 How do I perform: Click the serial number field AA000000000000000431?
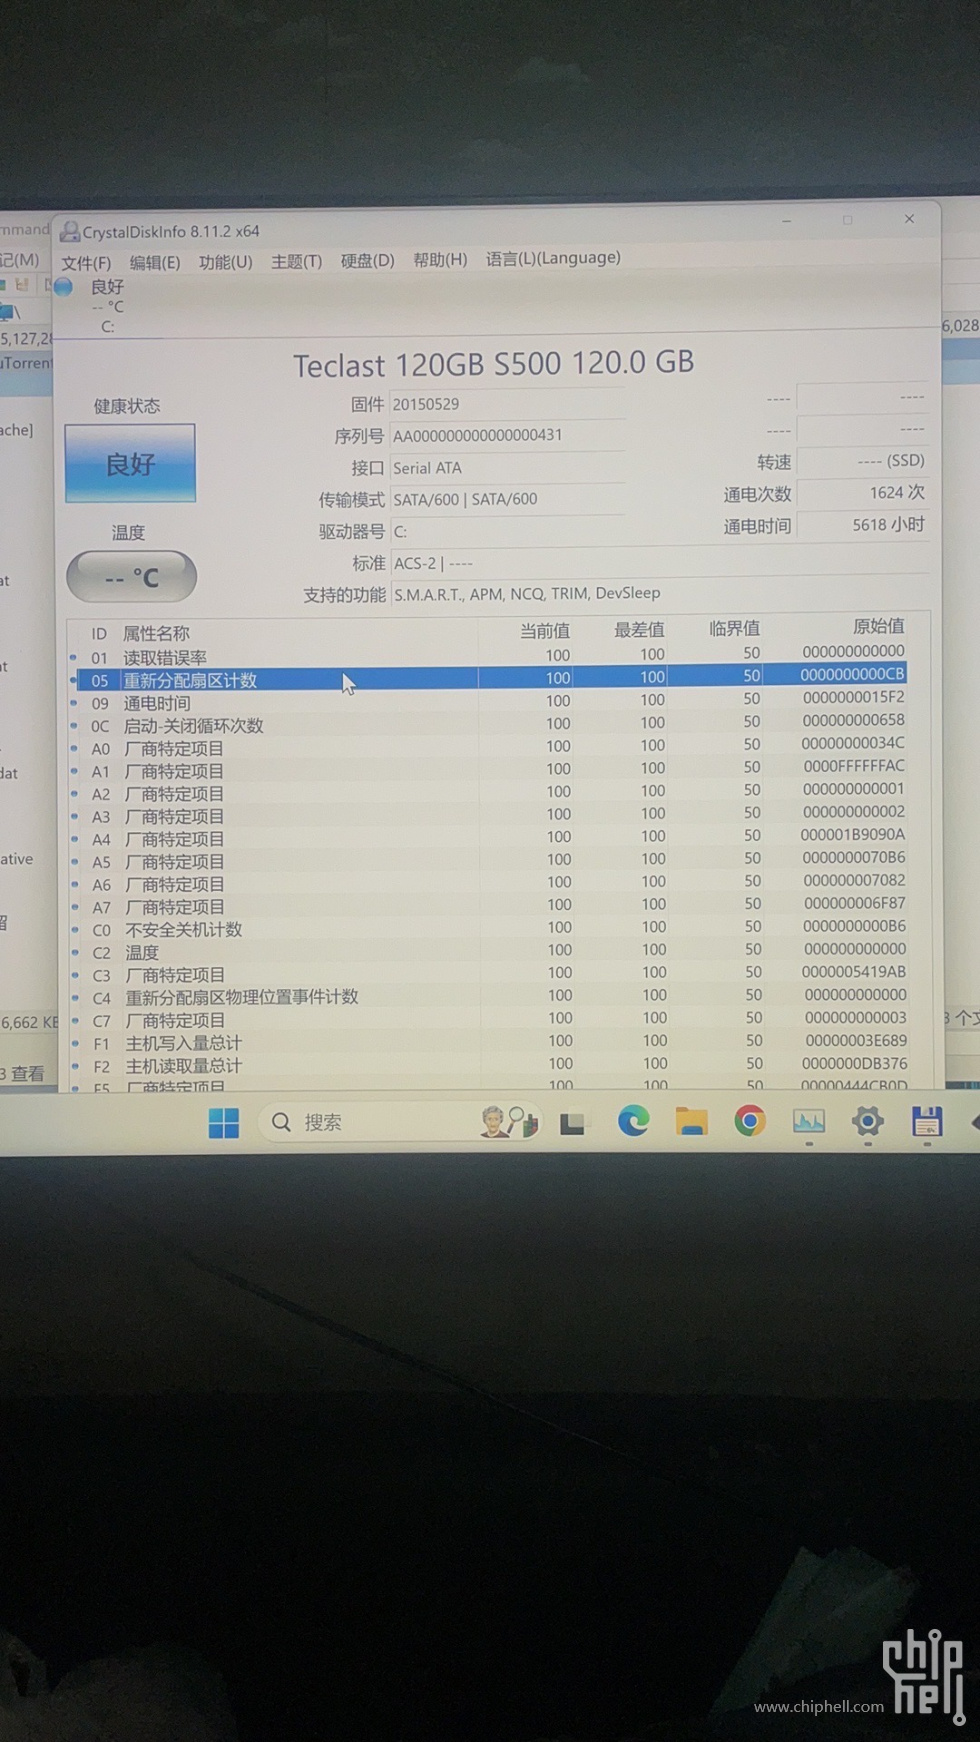tap(507, 435)
